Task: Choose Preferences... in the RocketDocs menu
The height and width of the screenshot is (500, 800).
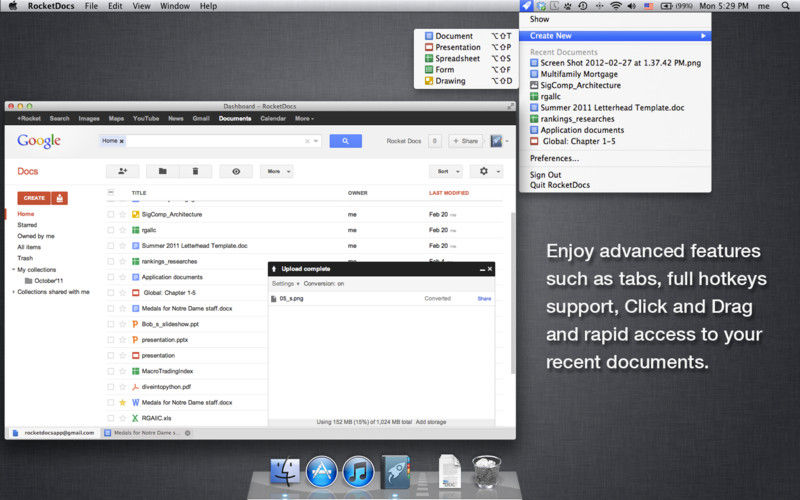Action: 554,158
